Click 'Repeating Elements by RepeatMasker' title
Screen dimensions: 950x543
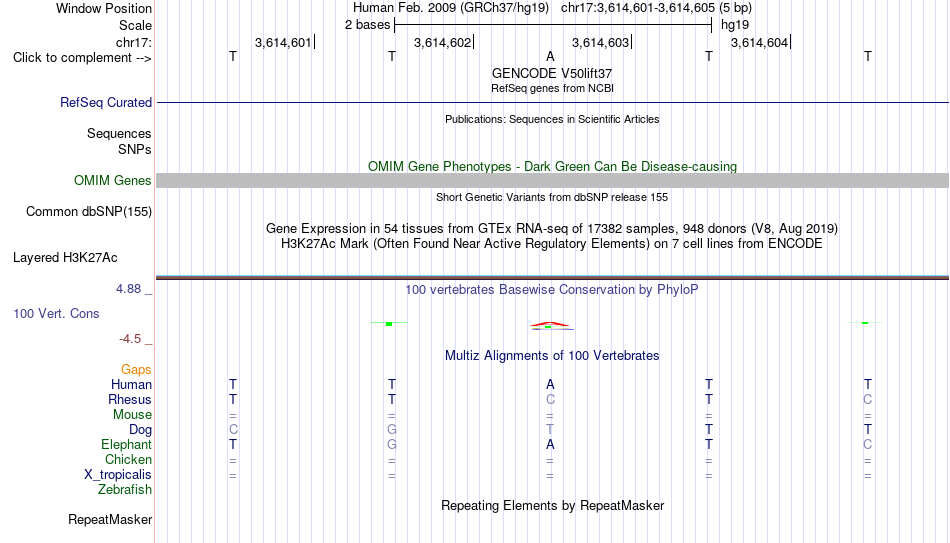[552, 505]
